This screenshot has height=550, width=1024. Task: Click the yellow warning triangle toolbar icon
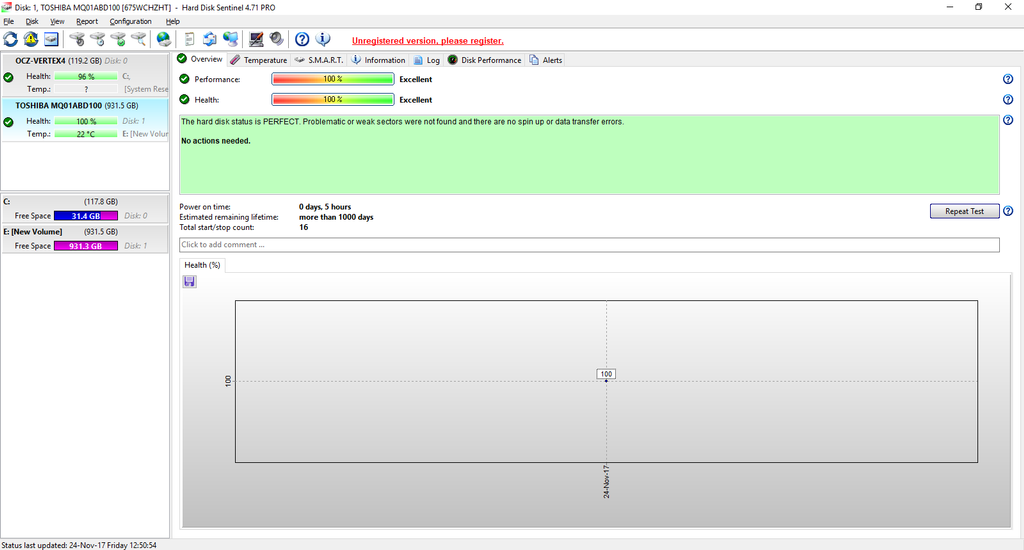pyautogui.click(x=31, y=40)
